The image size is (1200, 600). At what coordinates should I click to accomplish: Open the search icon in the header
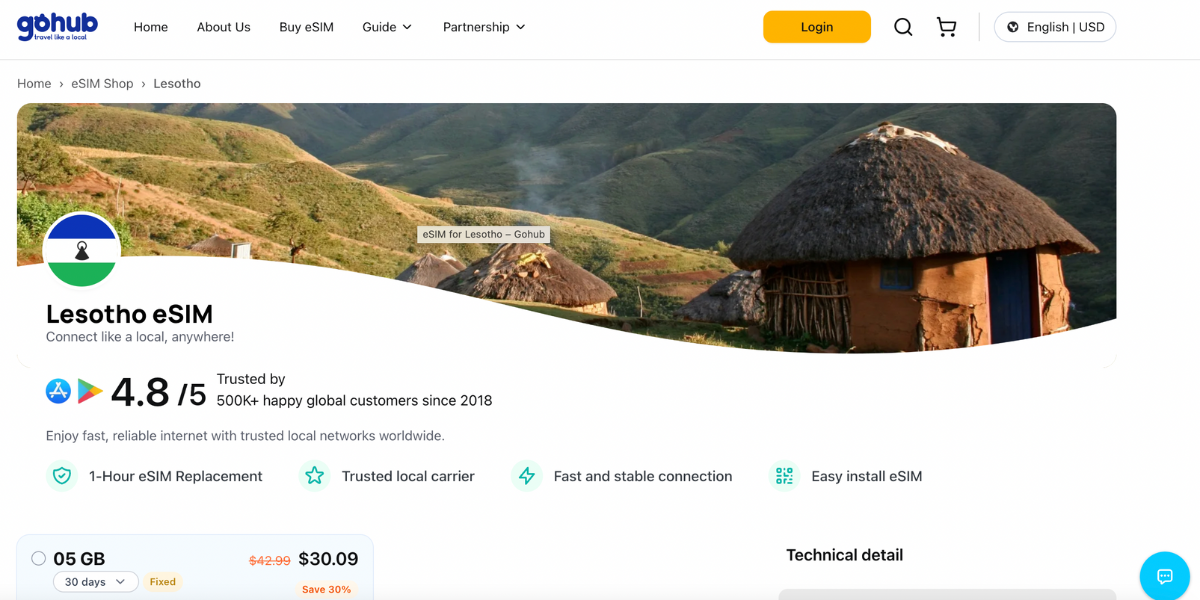click(x=902, y=27)
